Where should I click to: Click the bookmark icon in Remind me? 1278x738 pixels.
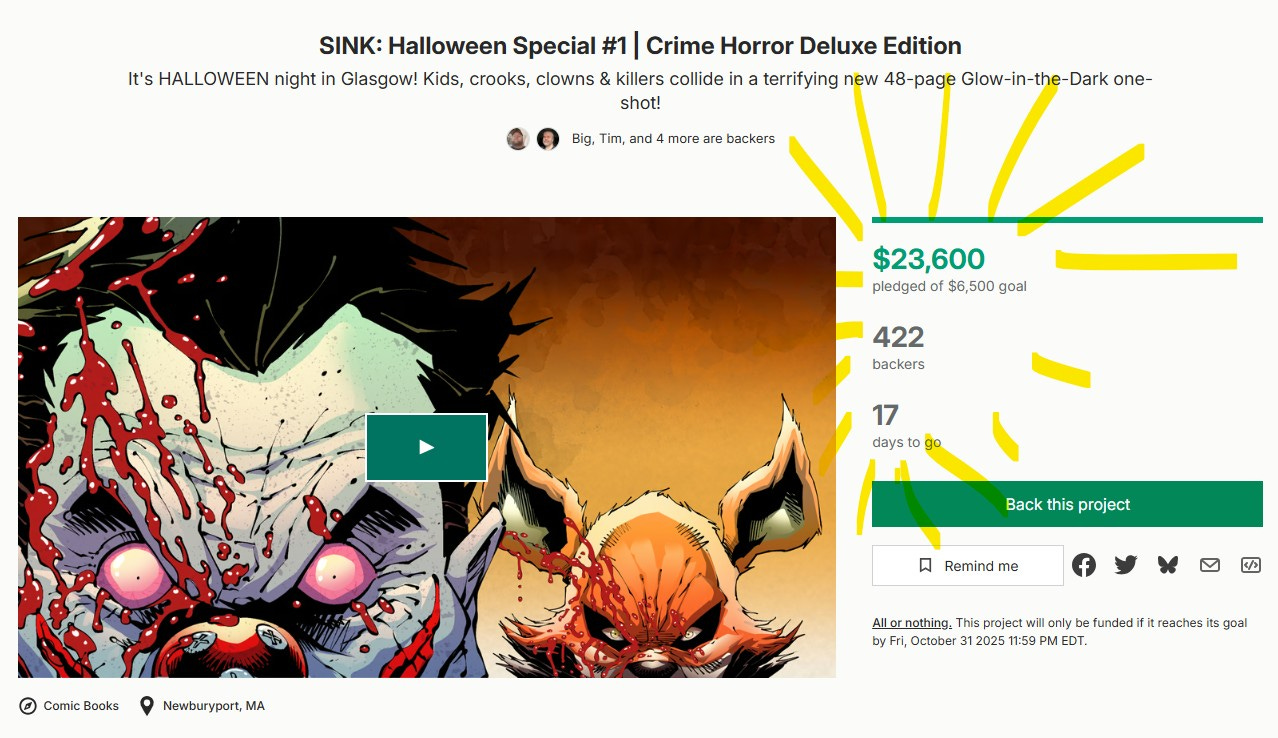[x=925, y=566]
